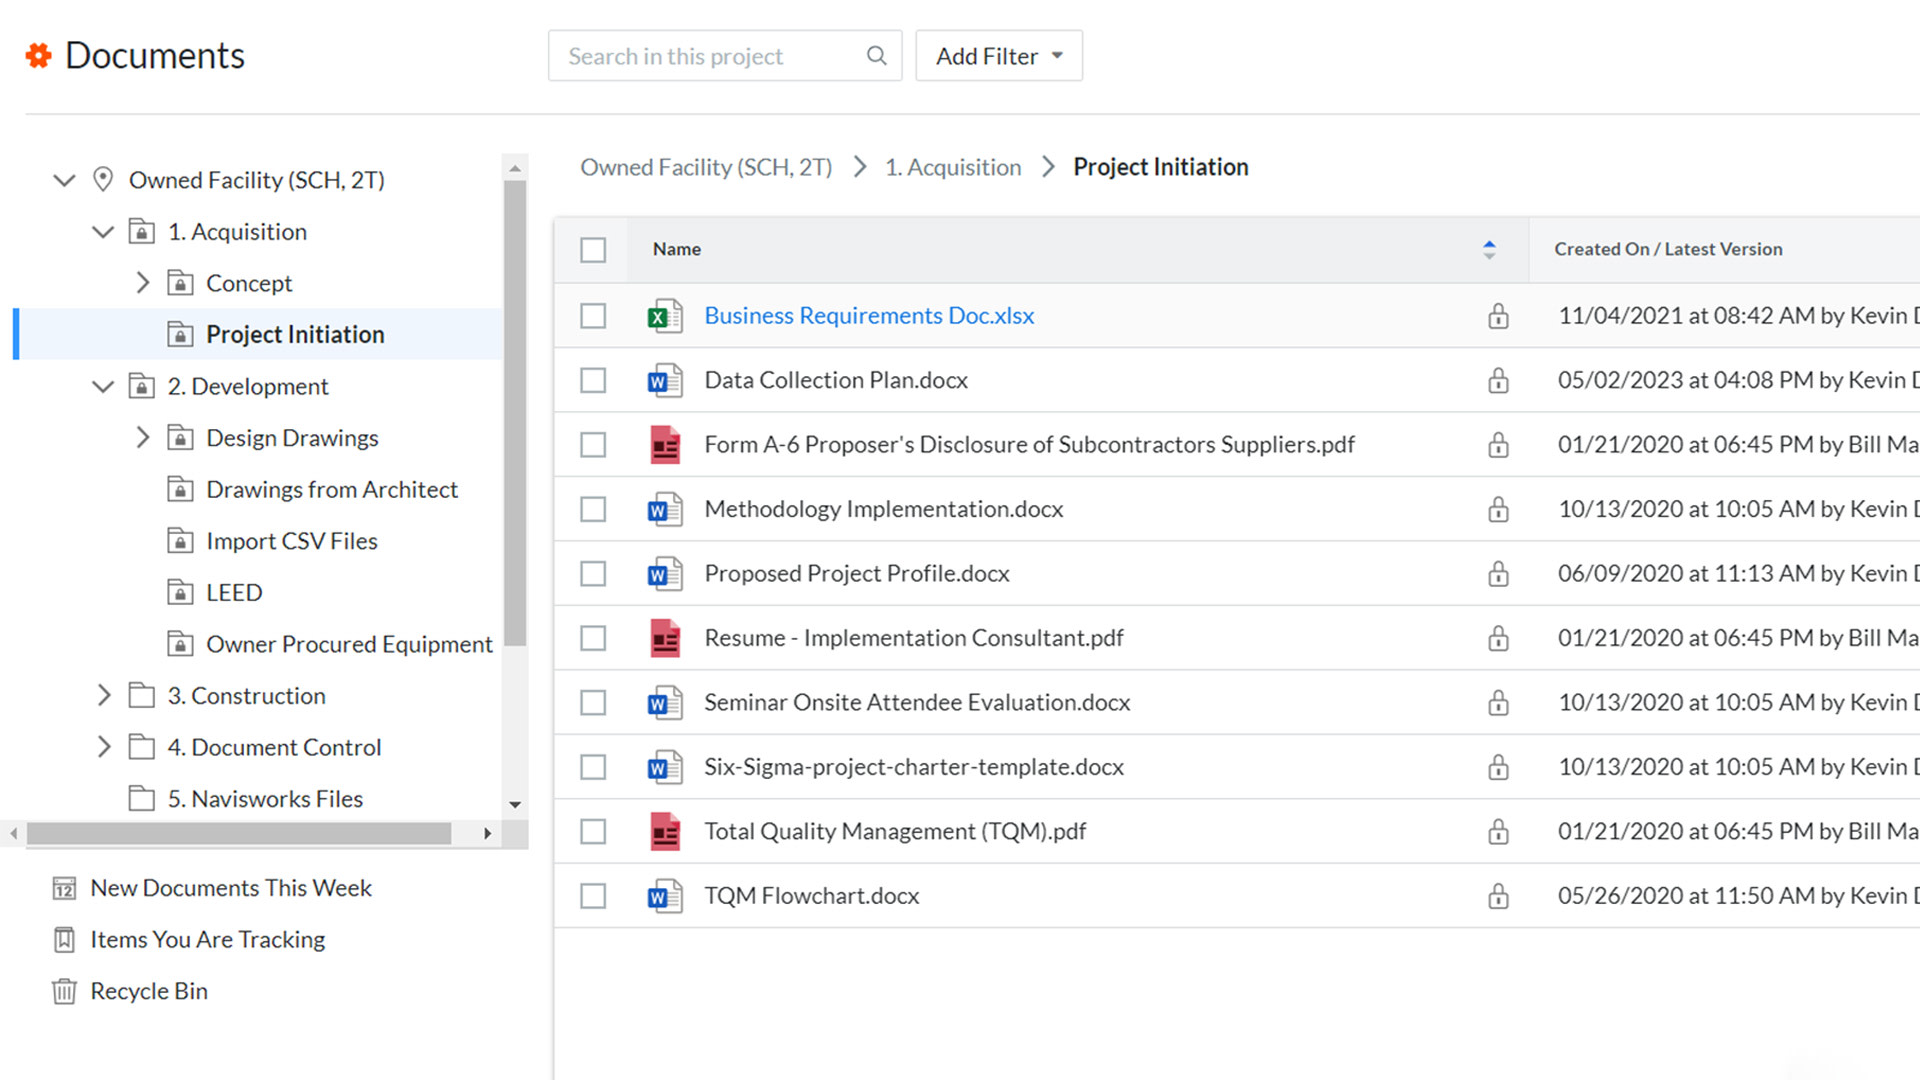Click the calendar icon beside New Documents This Week
Screen dimensions: 1920x1080
[63, 888]
